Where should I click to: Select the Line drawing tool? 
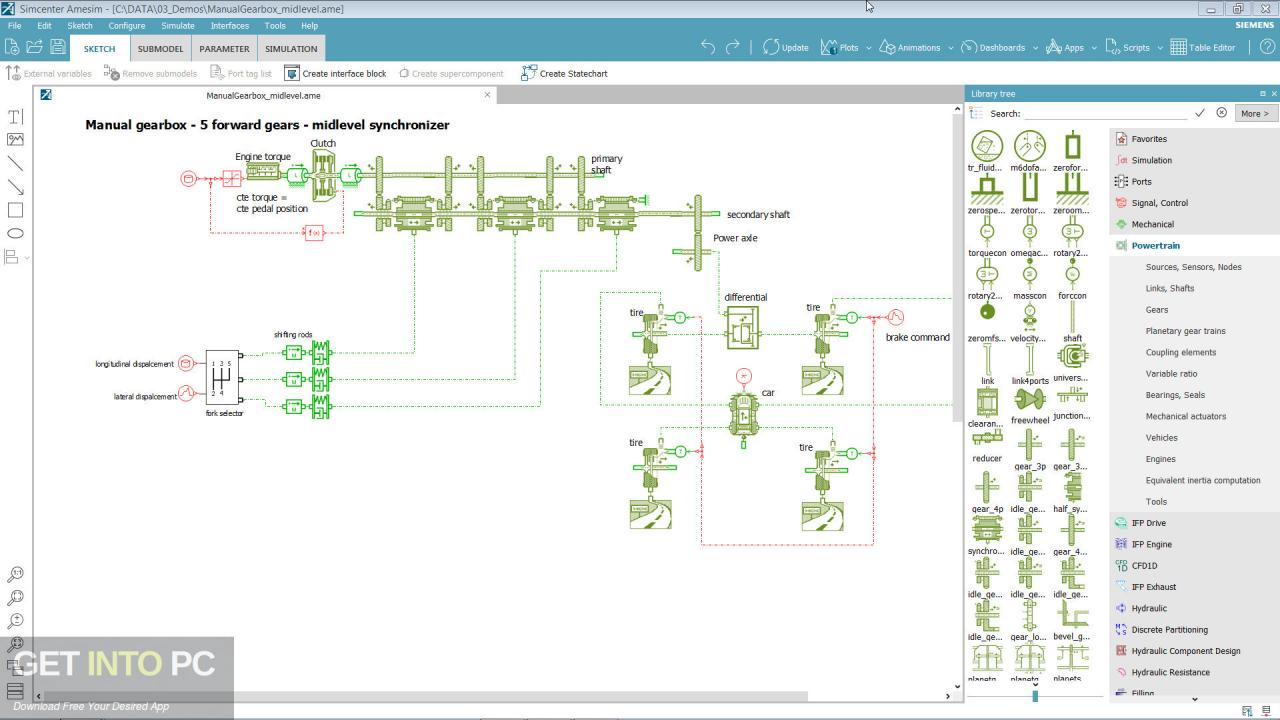[x=15, y=163]
